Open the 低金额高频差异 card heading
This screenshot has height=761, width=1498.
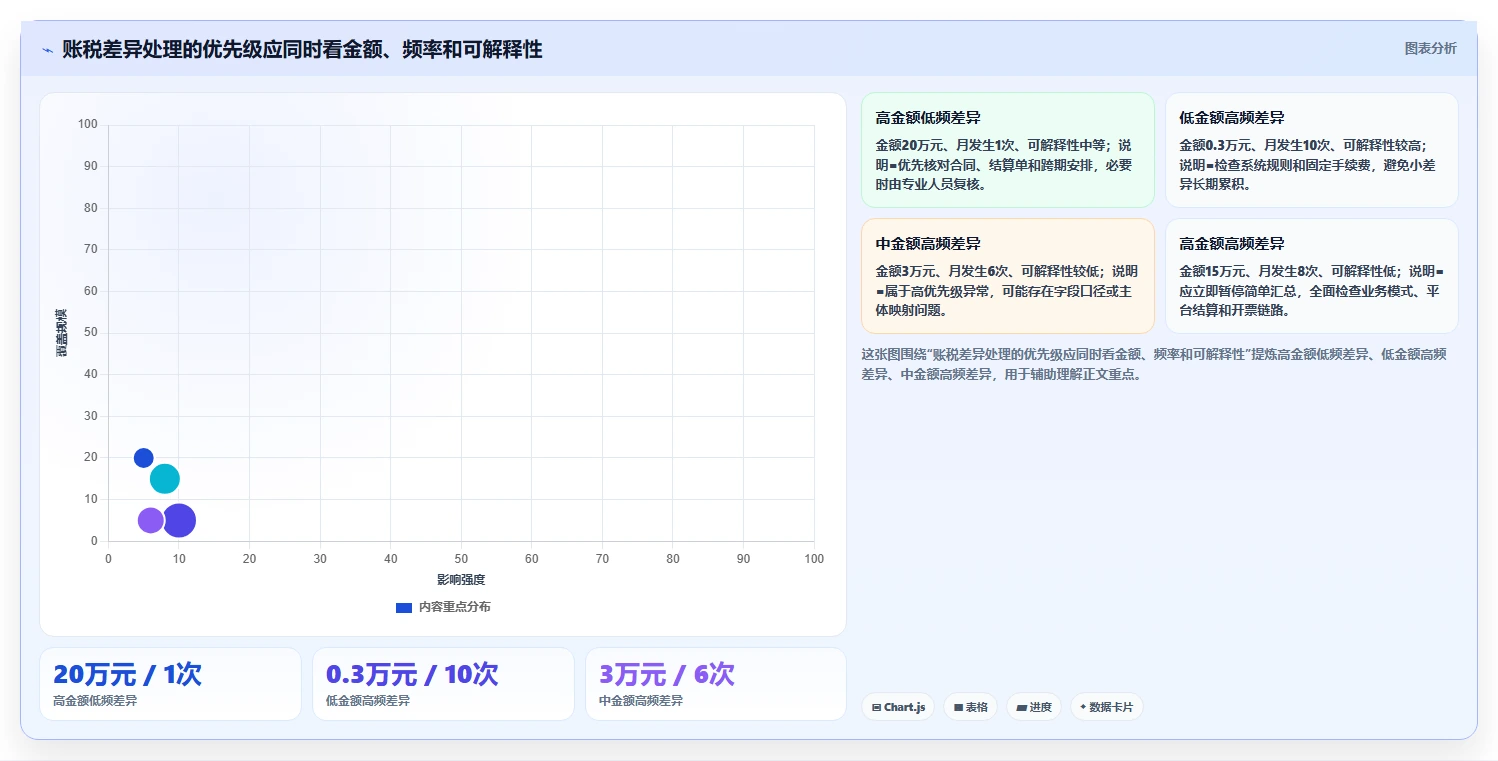coord(1232,118)
